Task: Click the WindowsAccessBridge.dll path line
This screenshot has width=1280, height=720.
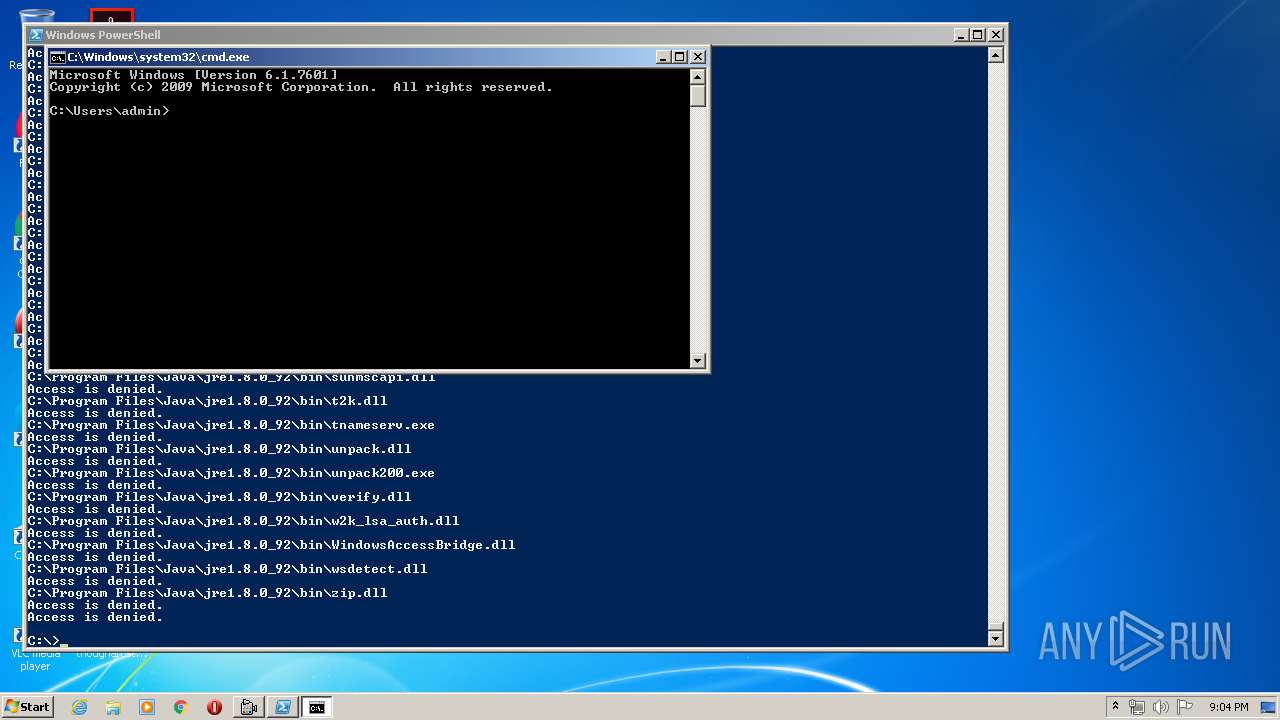Action: [x=271, y=545]
